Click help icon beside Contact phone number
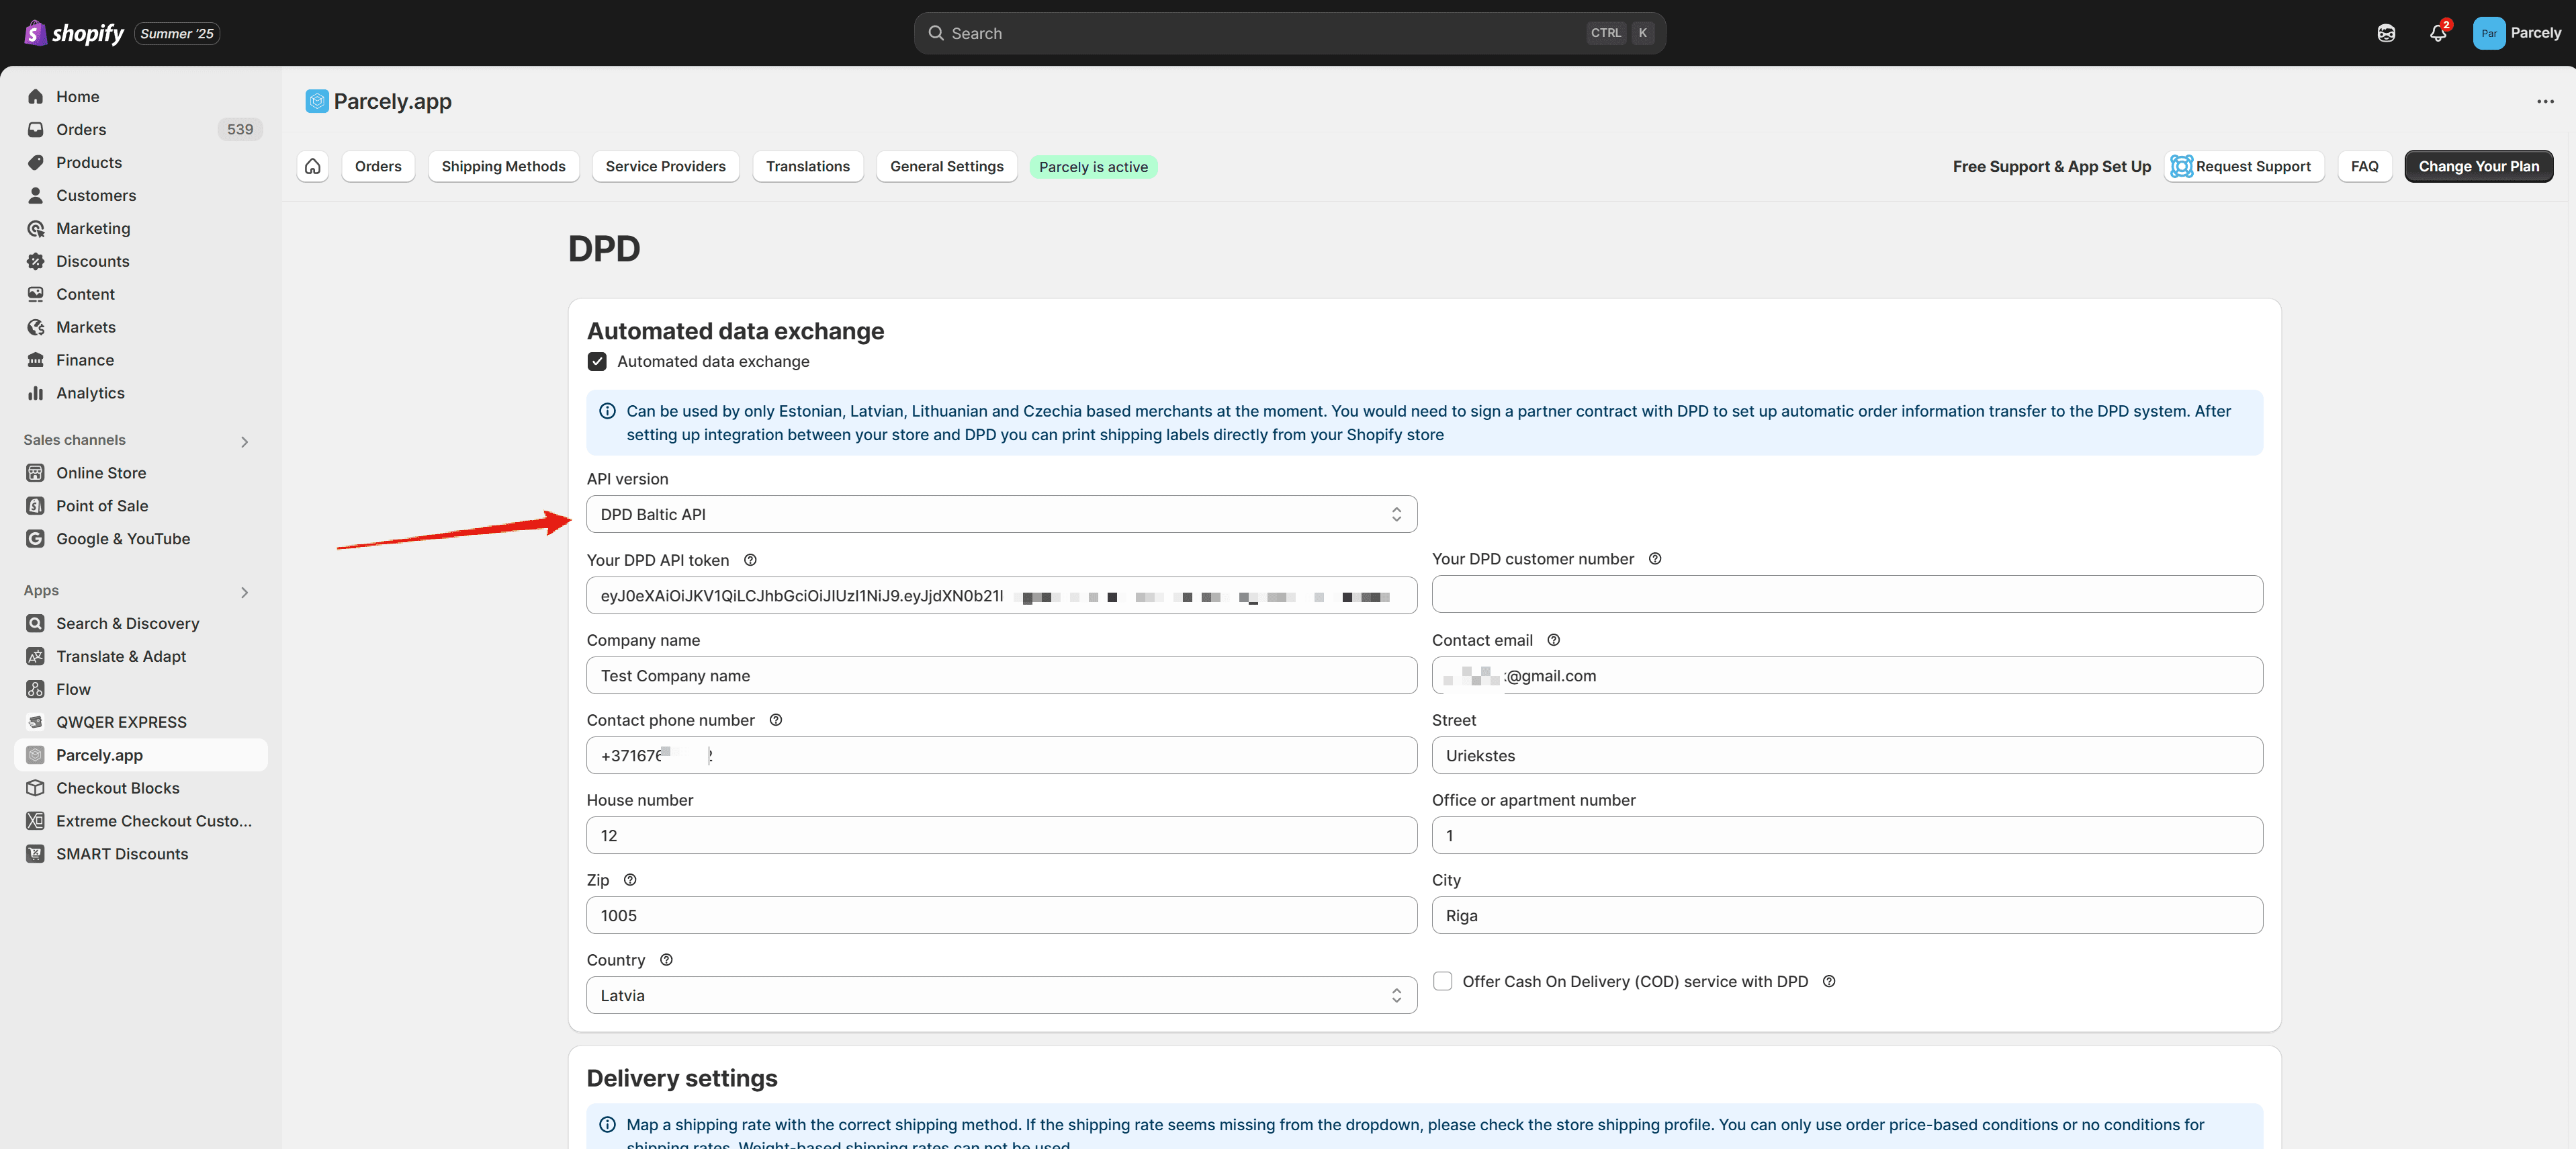The width and height of the screenshot is (2576, 1149). point(775,720)
